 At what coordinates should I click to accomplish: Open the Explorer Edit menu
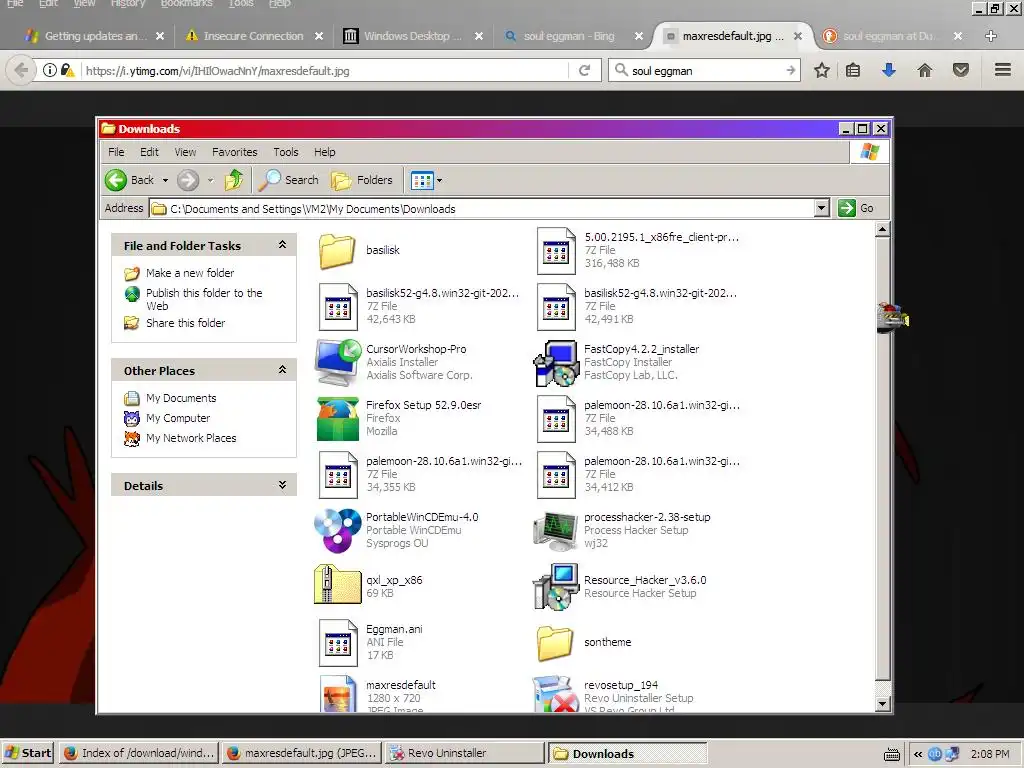[x=149, y=152]
